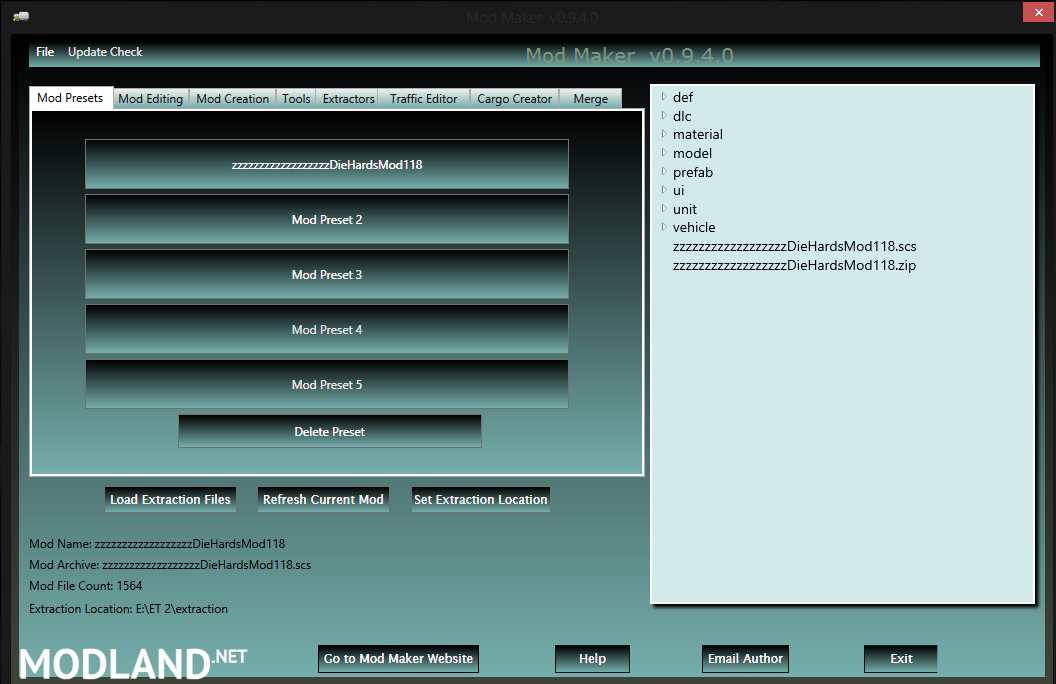Select Mod Preset 2 button
The width and height of the screenshot is (1056, 684).
click(x=327, y=219)
